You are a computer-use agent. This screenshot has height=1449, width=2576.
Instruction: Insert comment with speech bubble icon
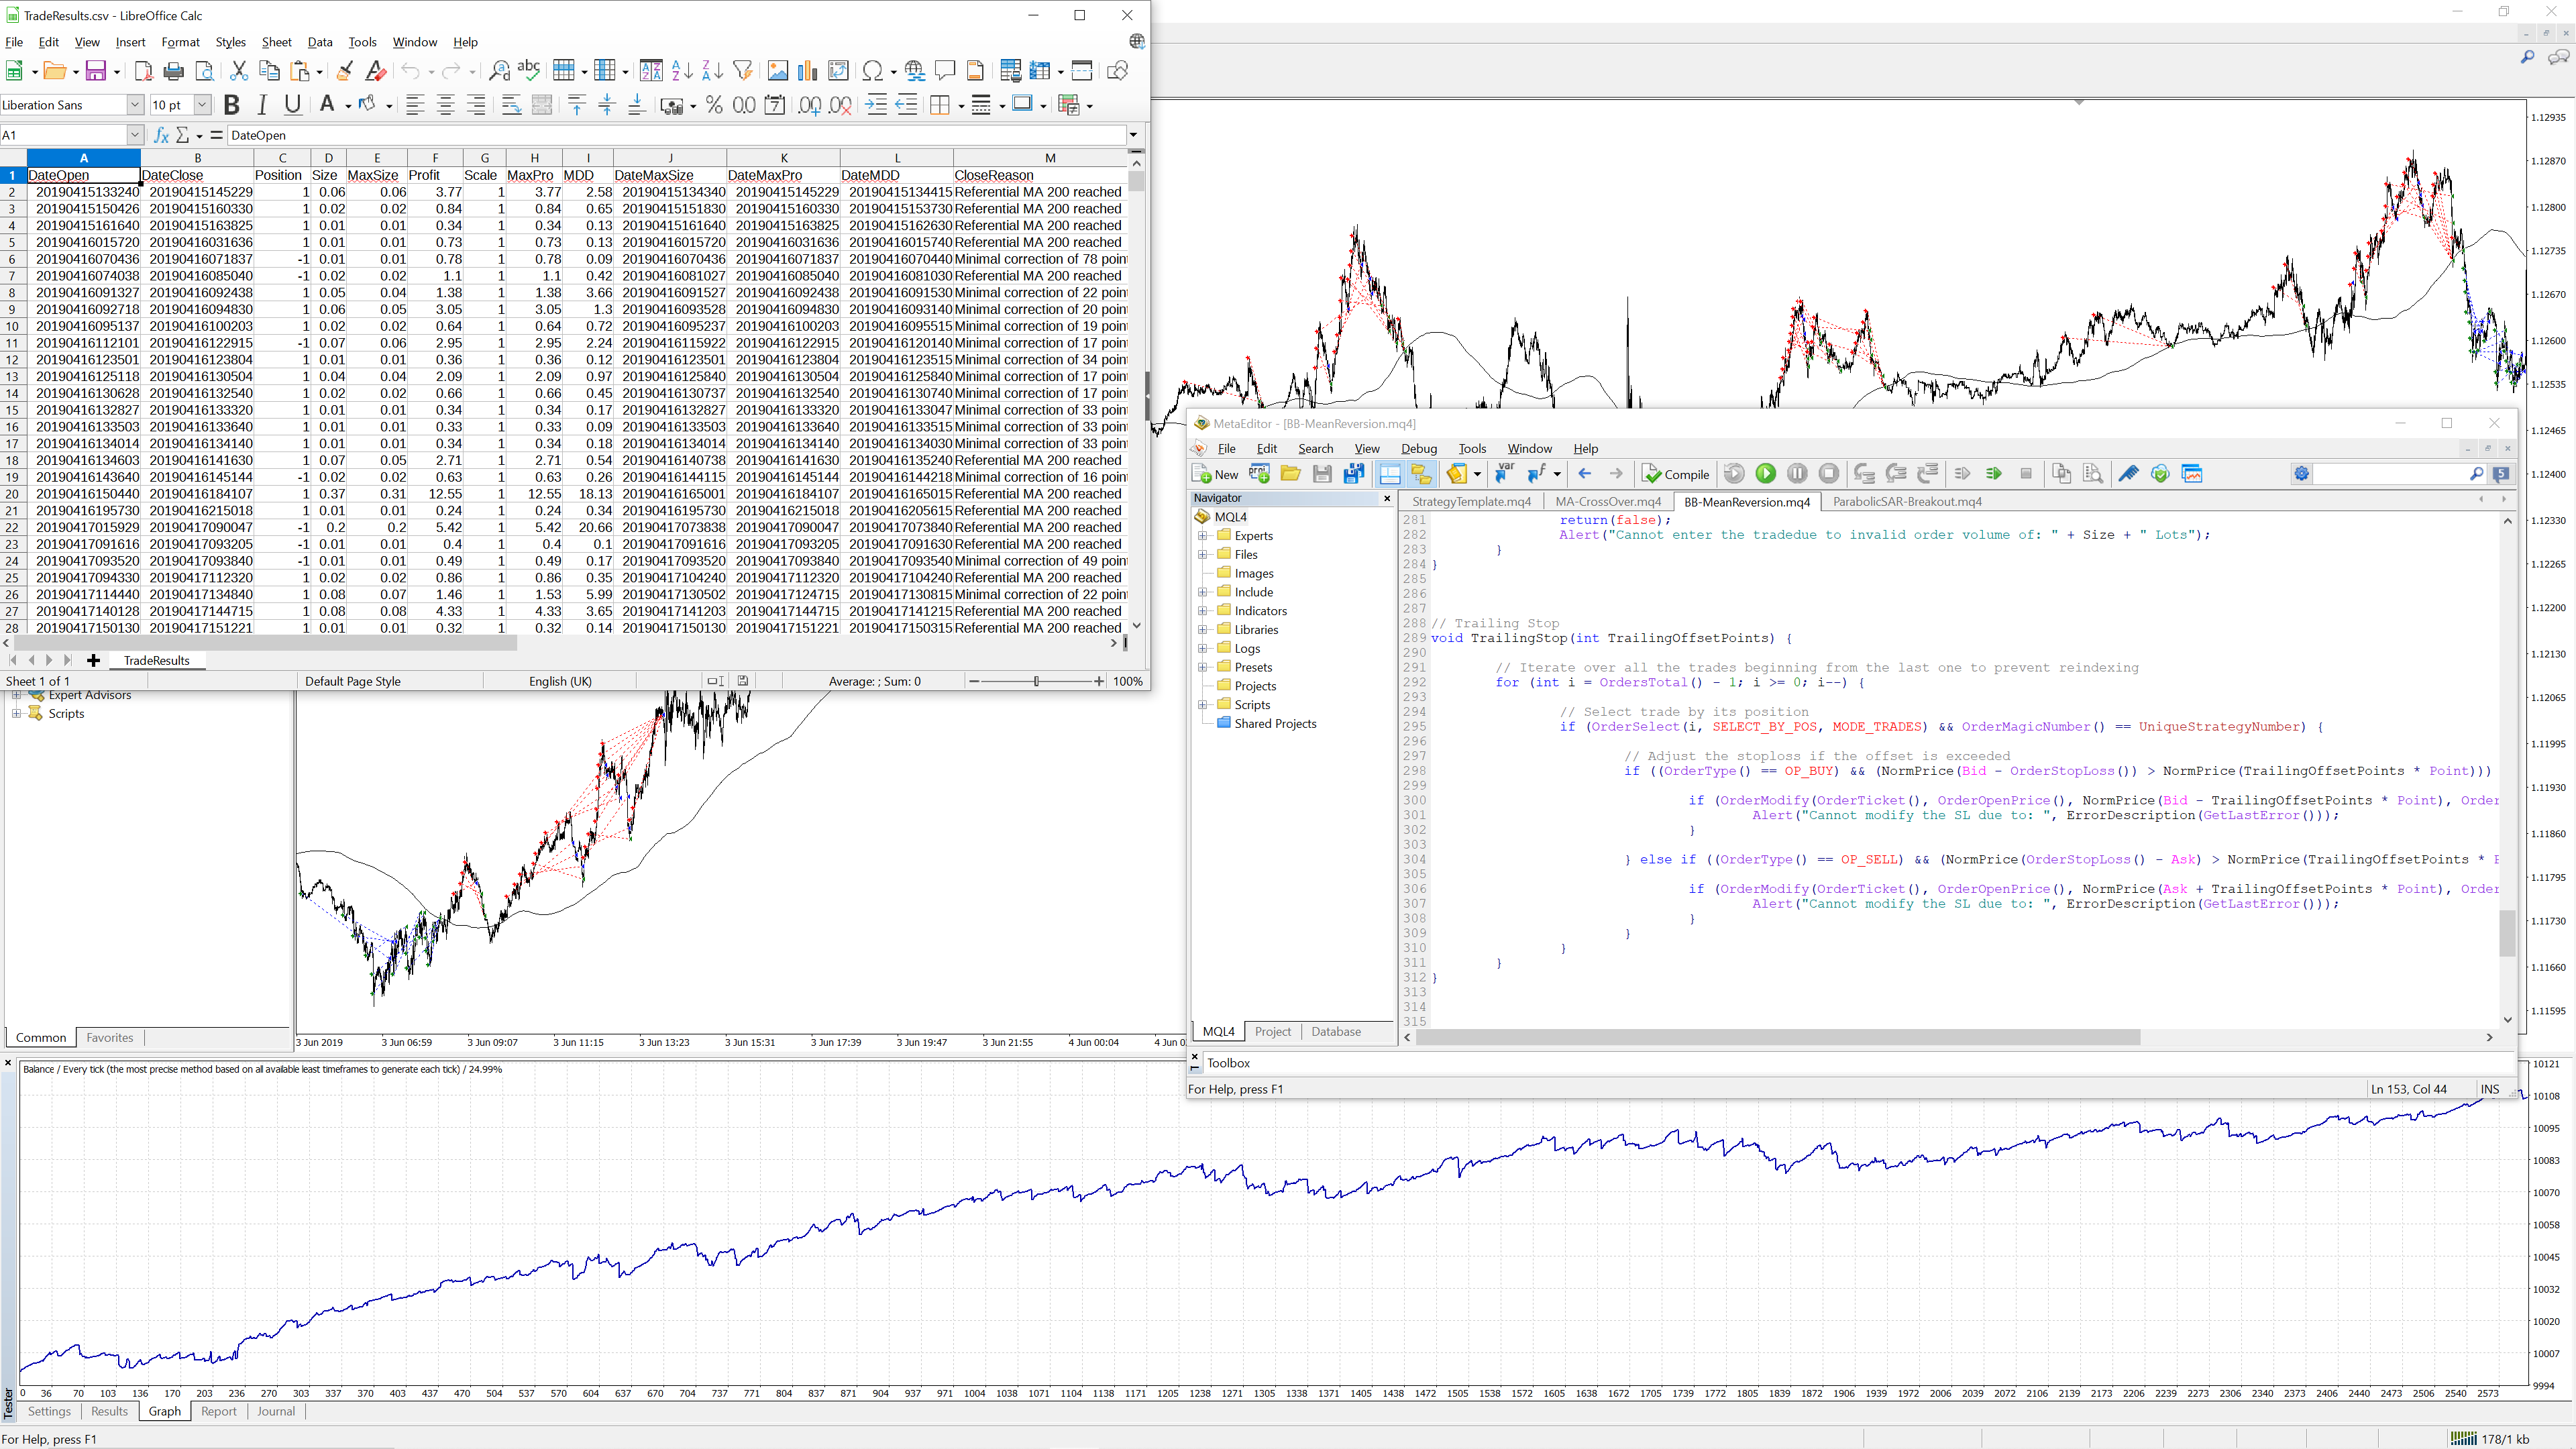(944, 71)
